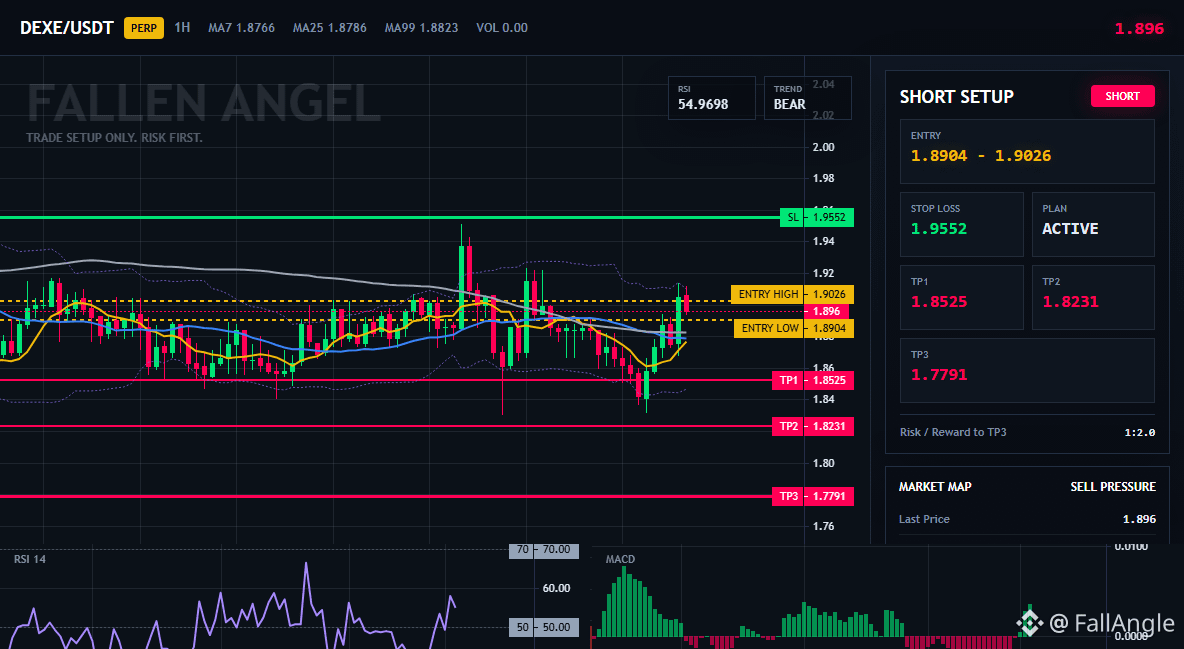The image size is (1184, 649).
Task: Click the 1.84 price axis value
Action: click(823, 399)
